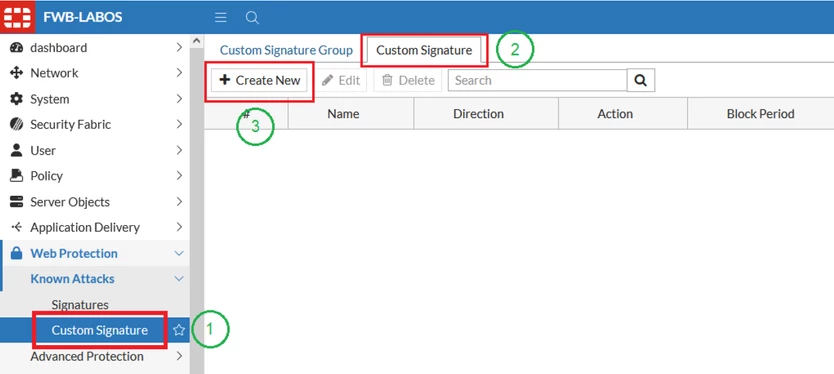
Task: Click the Network arrows icon
Action: (16, 73)
